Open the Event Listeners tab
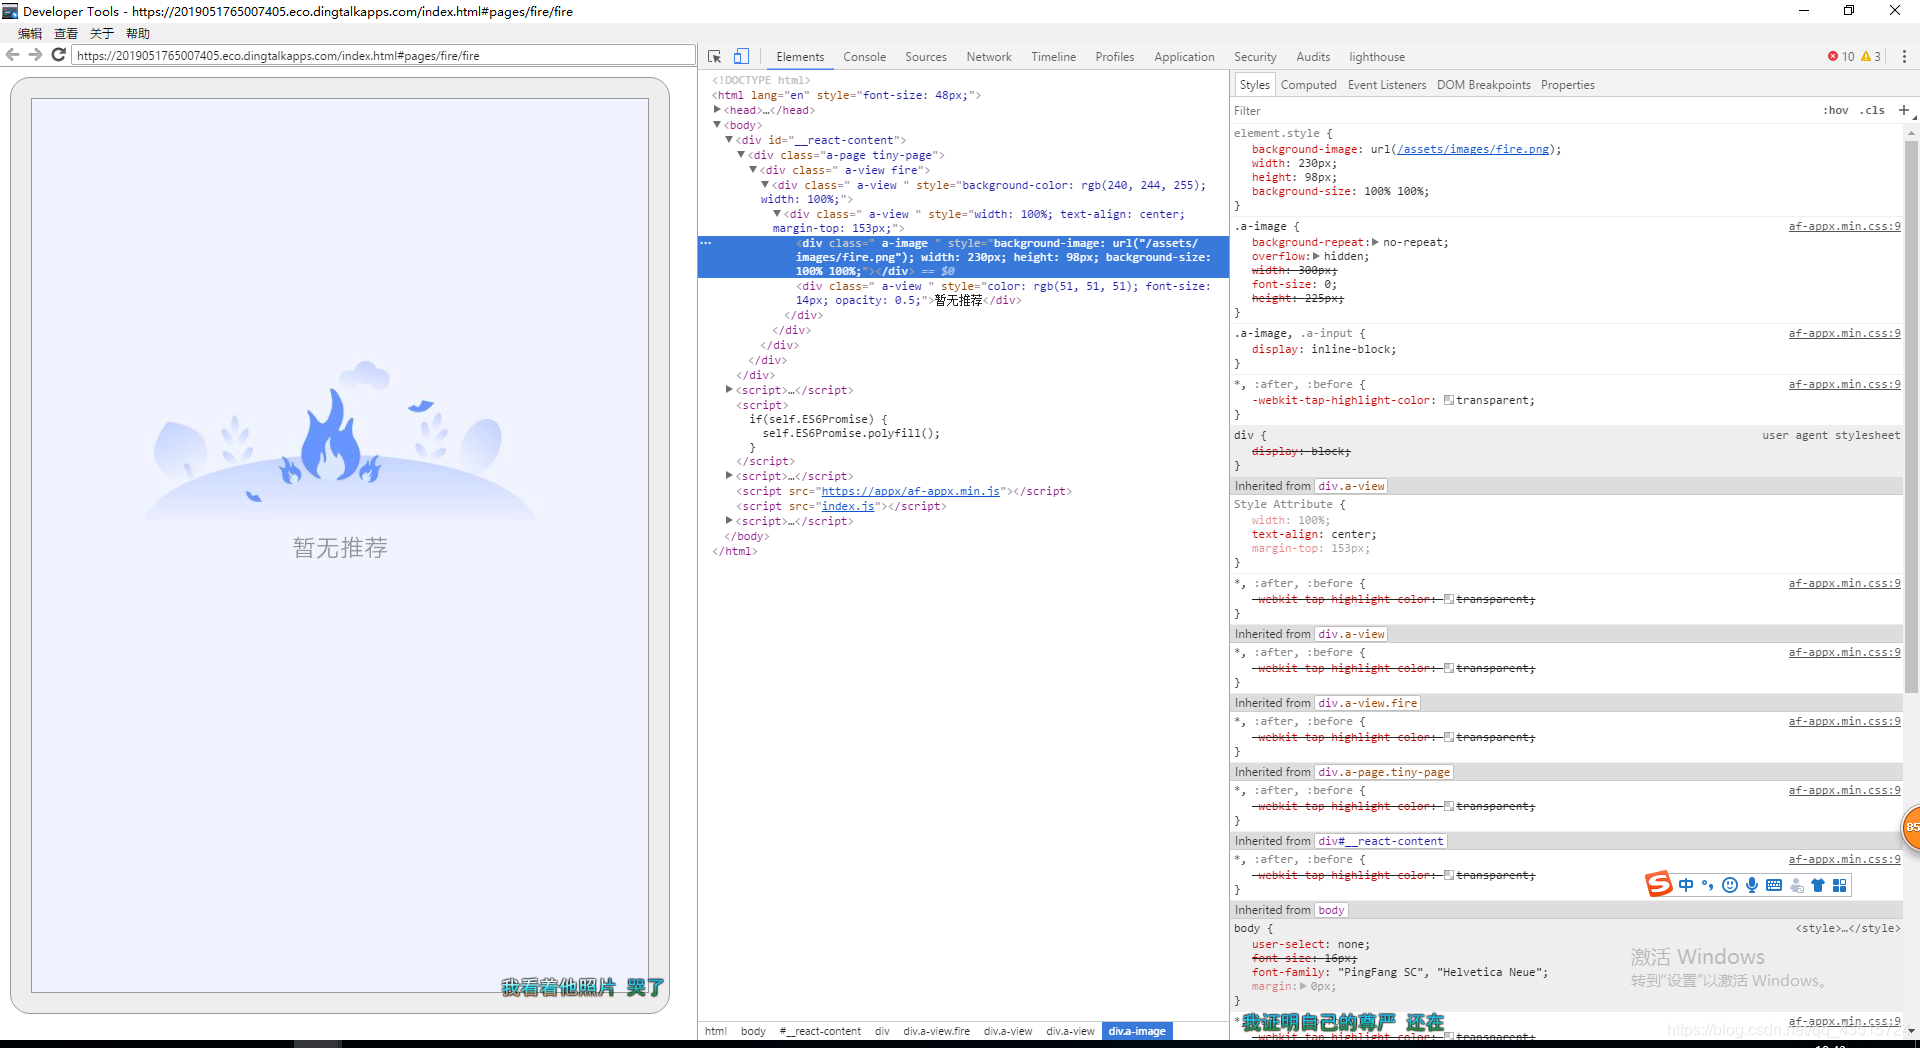Screen dimensions: 1920x1048 click(x=1387, y=85)
